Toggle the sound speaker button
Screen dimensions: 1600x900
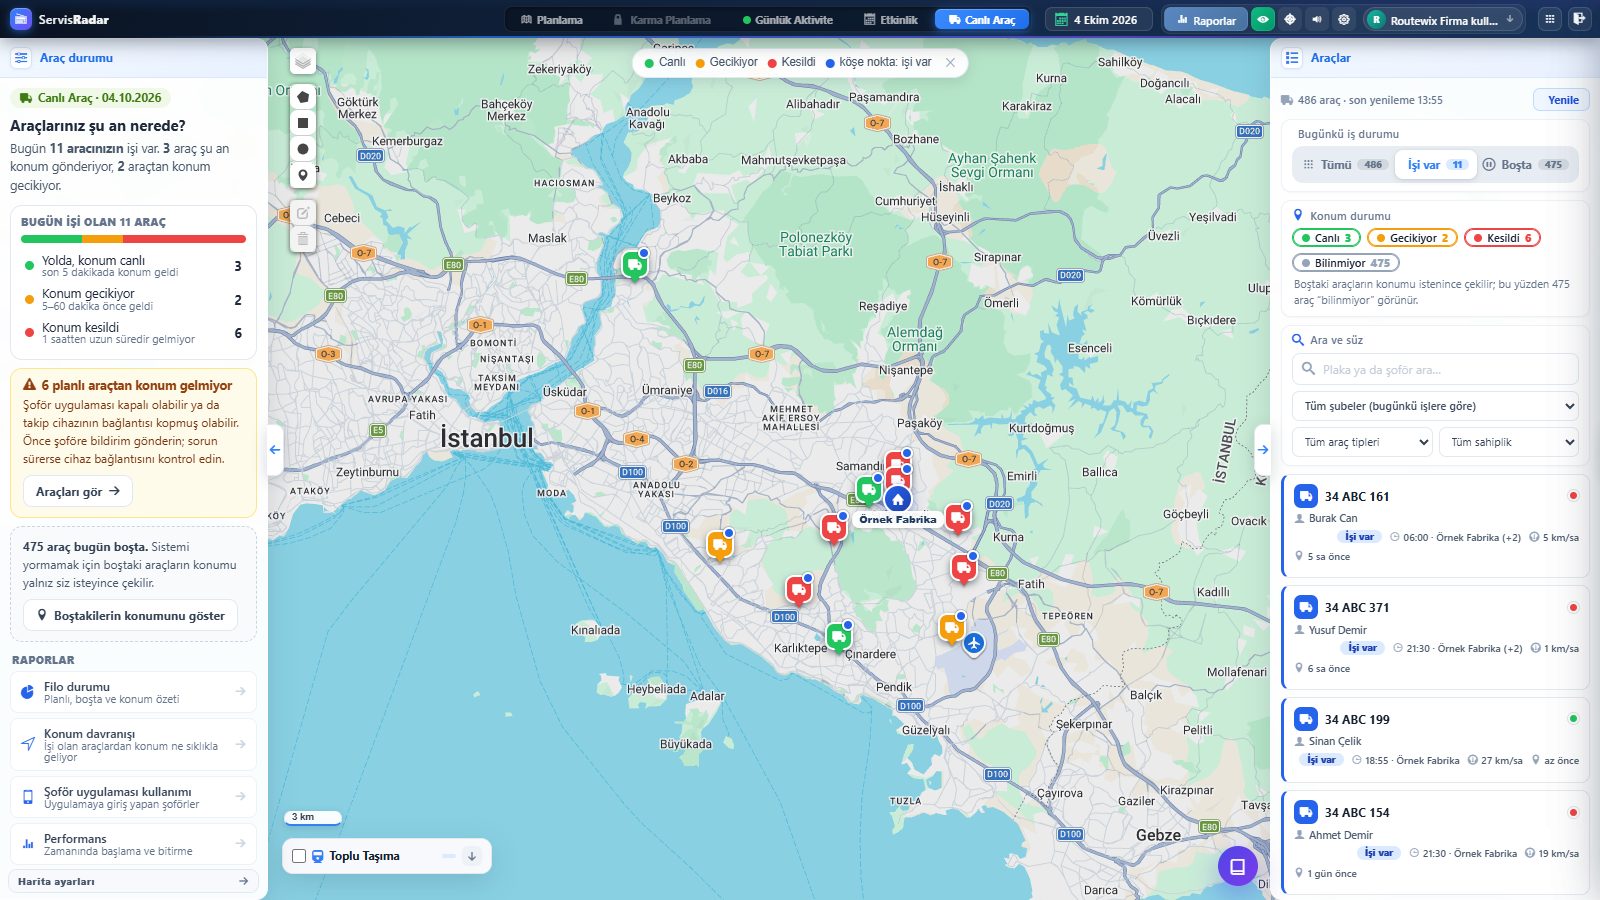(1317, 19)
